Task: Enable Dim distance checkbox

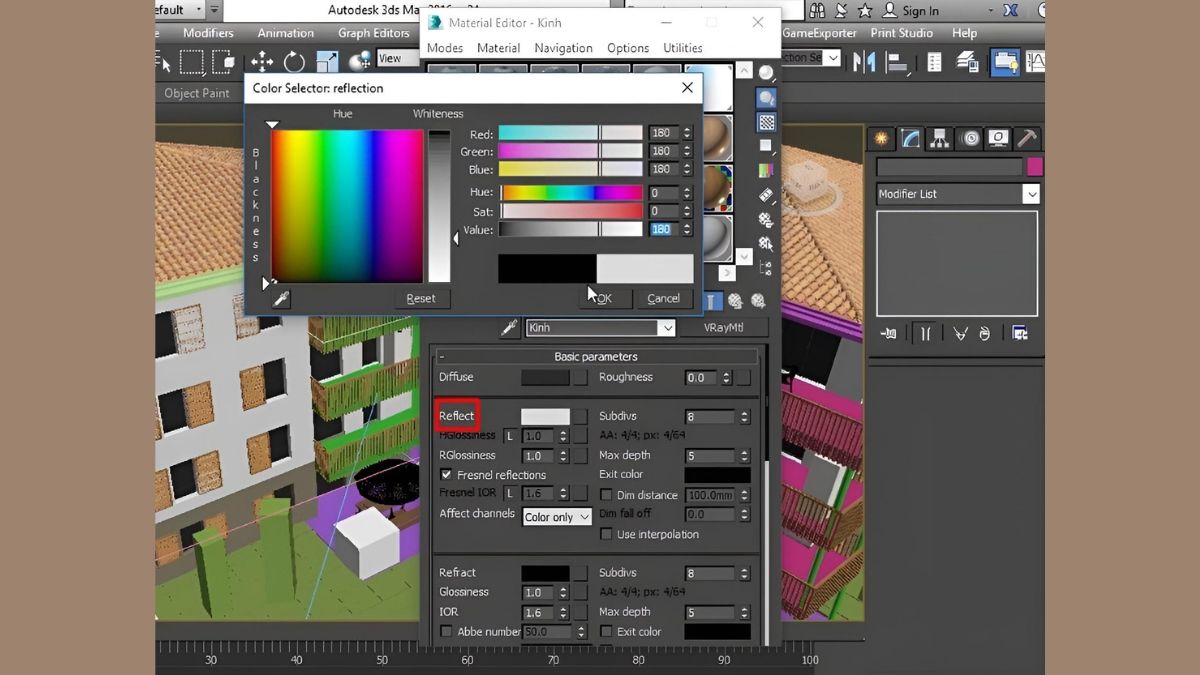Action: pos(606,494)
